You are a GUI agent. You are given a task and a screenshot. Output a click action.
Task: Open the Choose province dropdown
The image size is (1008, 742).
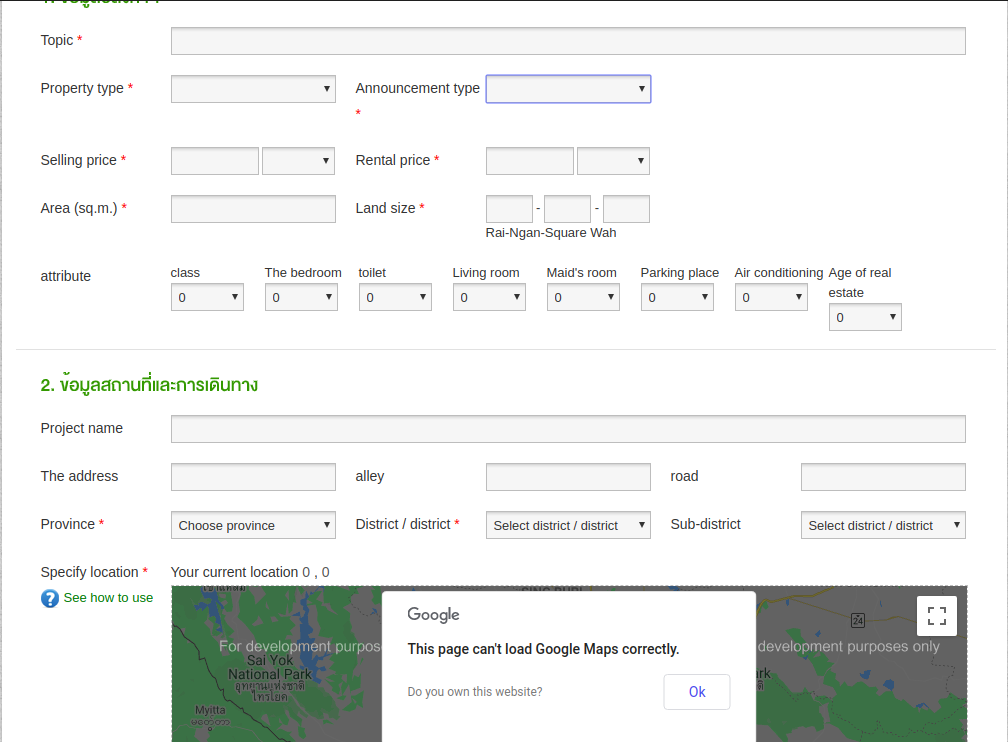coord(253,525)
